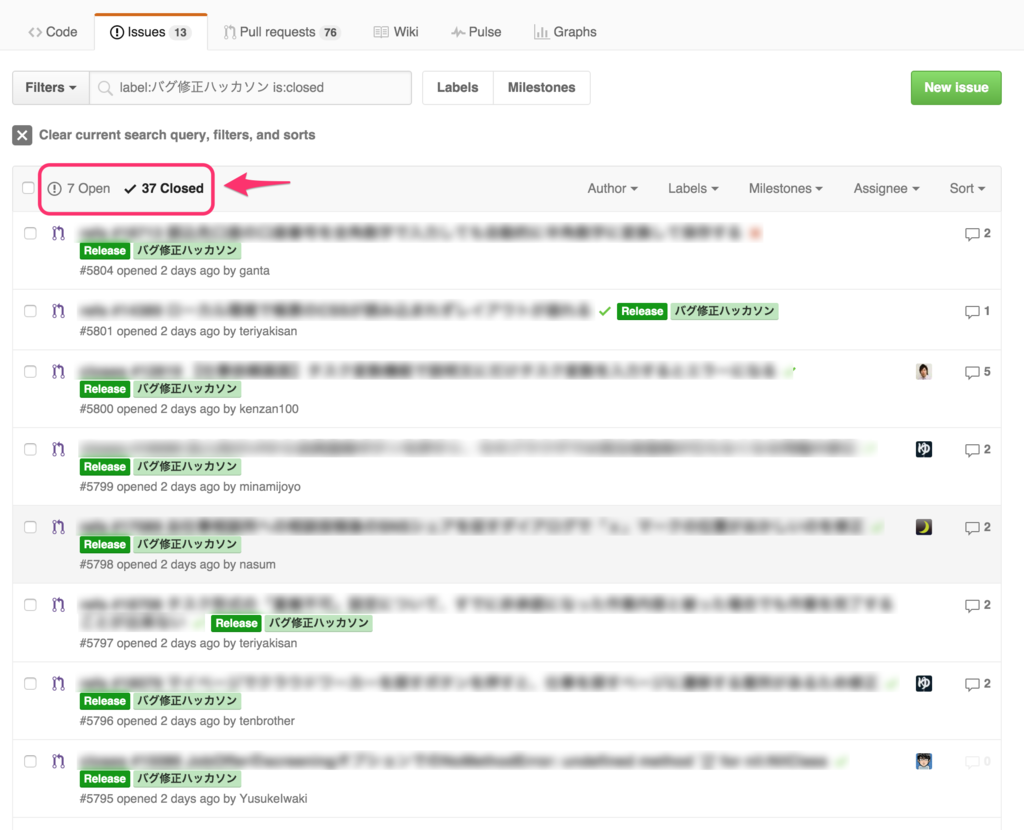Click the green check status on #5801
The width and height of the screenshot is (1024, 830).
pos(605,311)
